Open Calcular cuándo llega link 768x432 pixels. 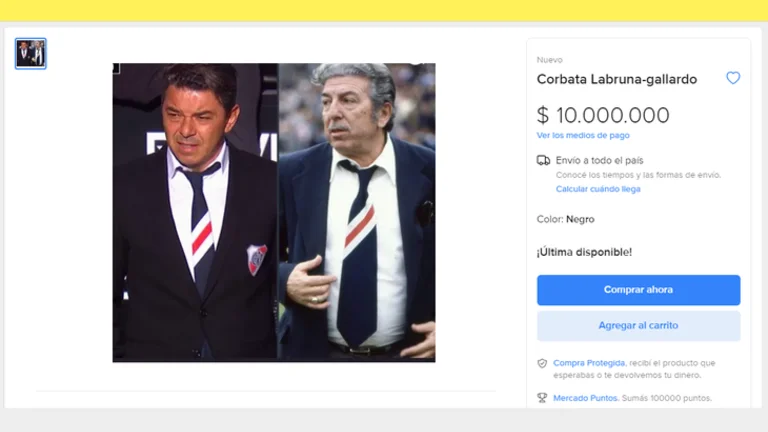tap(598, 189)
